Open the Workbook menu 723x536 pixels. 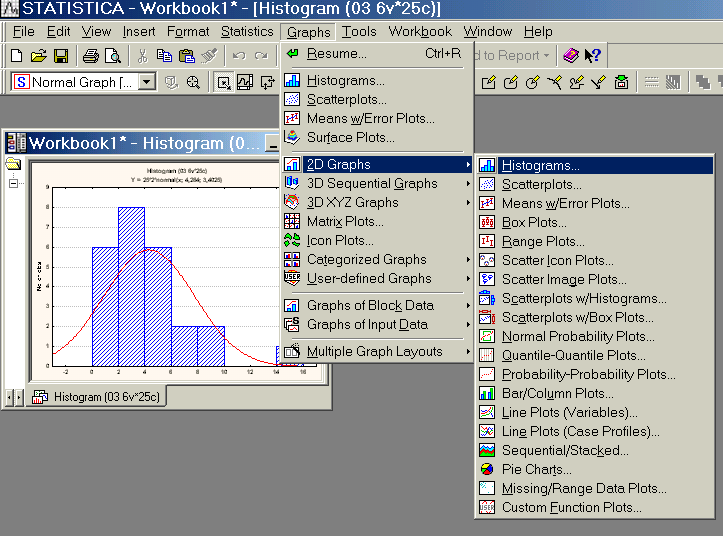(420, 31)
